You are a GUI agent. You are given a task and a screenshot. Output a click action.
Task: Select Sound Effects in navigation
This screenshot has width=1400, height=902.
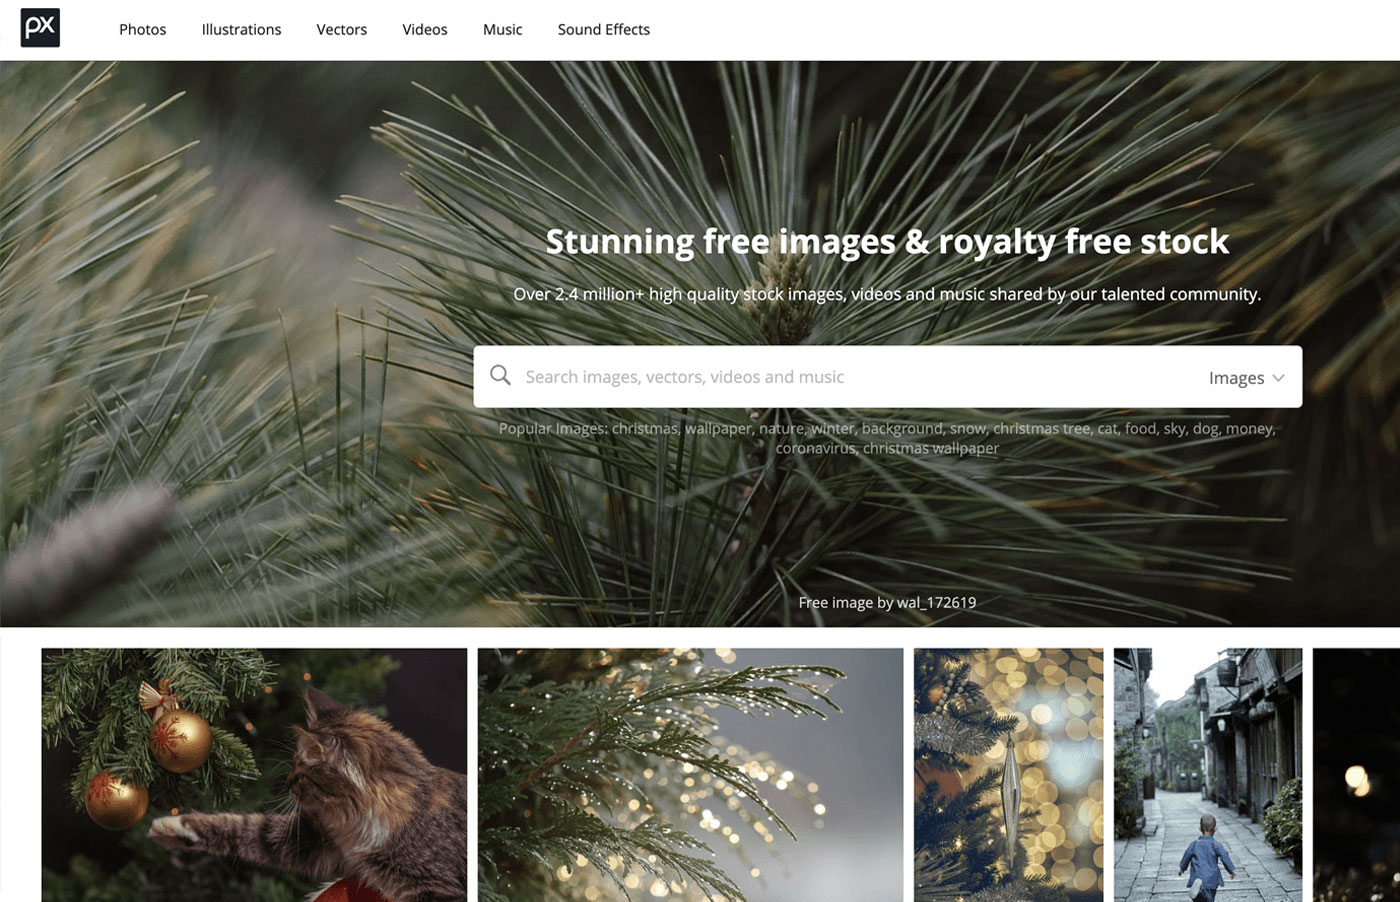(x=604, y=30)
